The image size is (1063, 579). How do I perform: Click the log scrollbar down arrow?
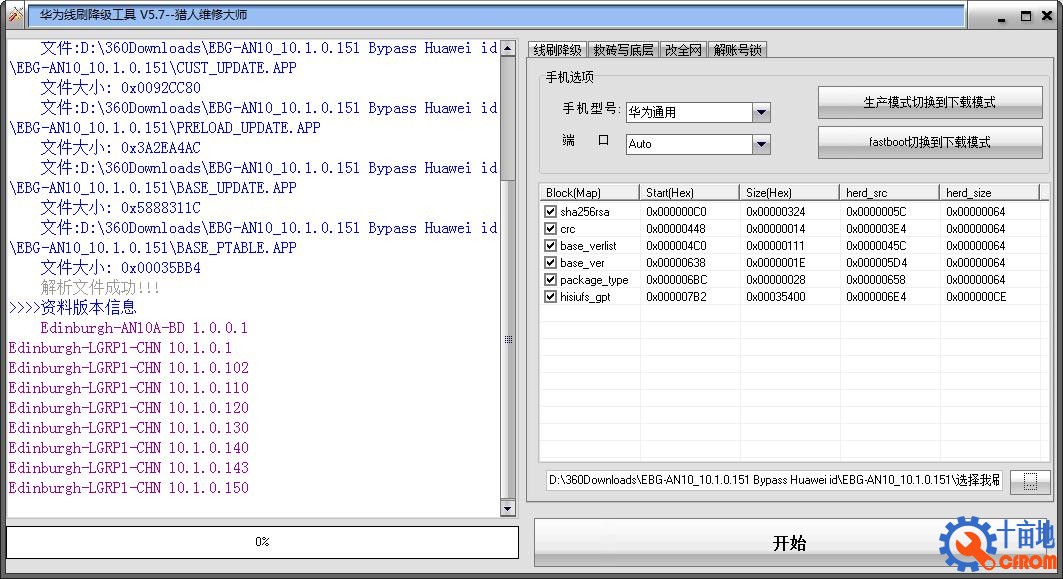click(x=508, y=509)
